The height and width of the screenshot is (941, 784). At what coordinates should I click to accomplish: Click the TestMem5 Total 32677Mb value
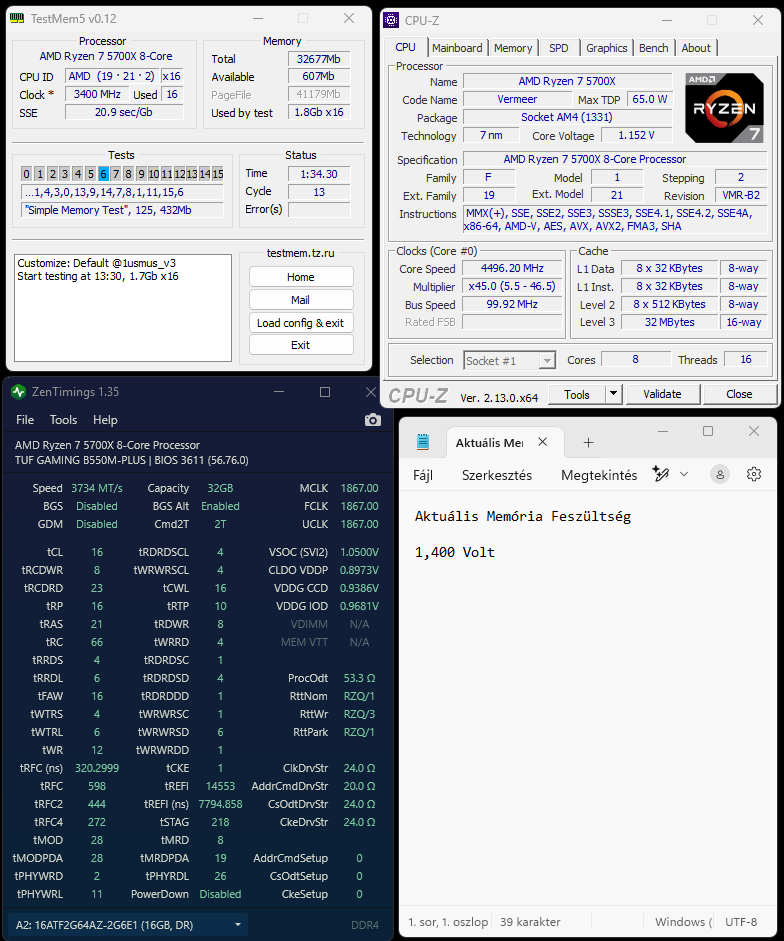318,59
